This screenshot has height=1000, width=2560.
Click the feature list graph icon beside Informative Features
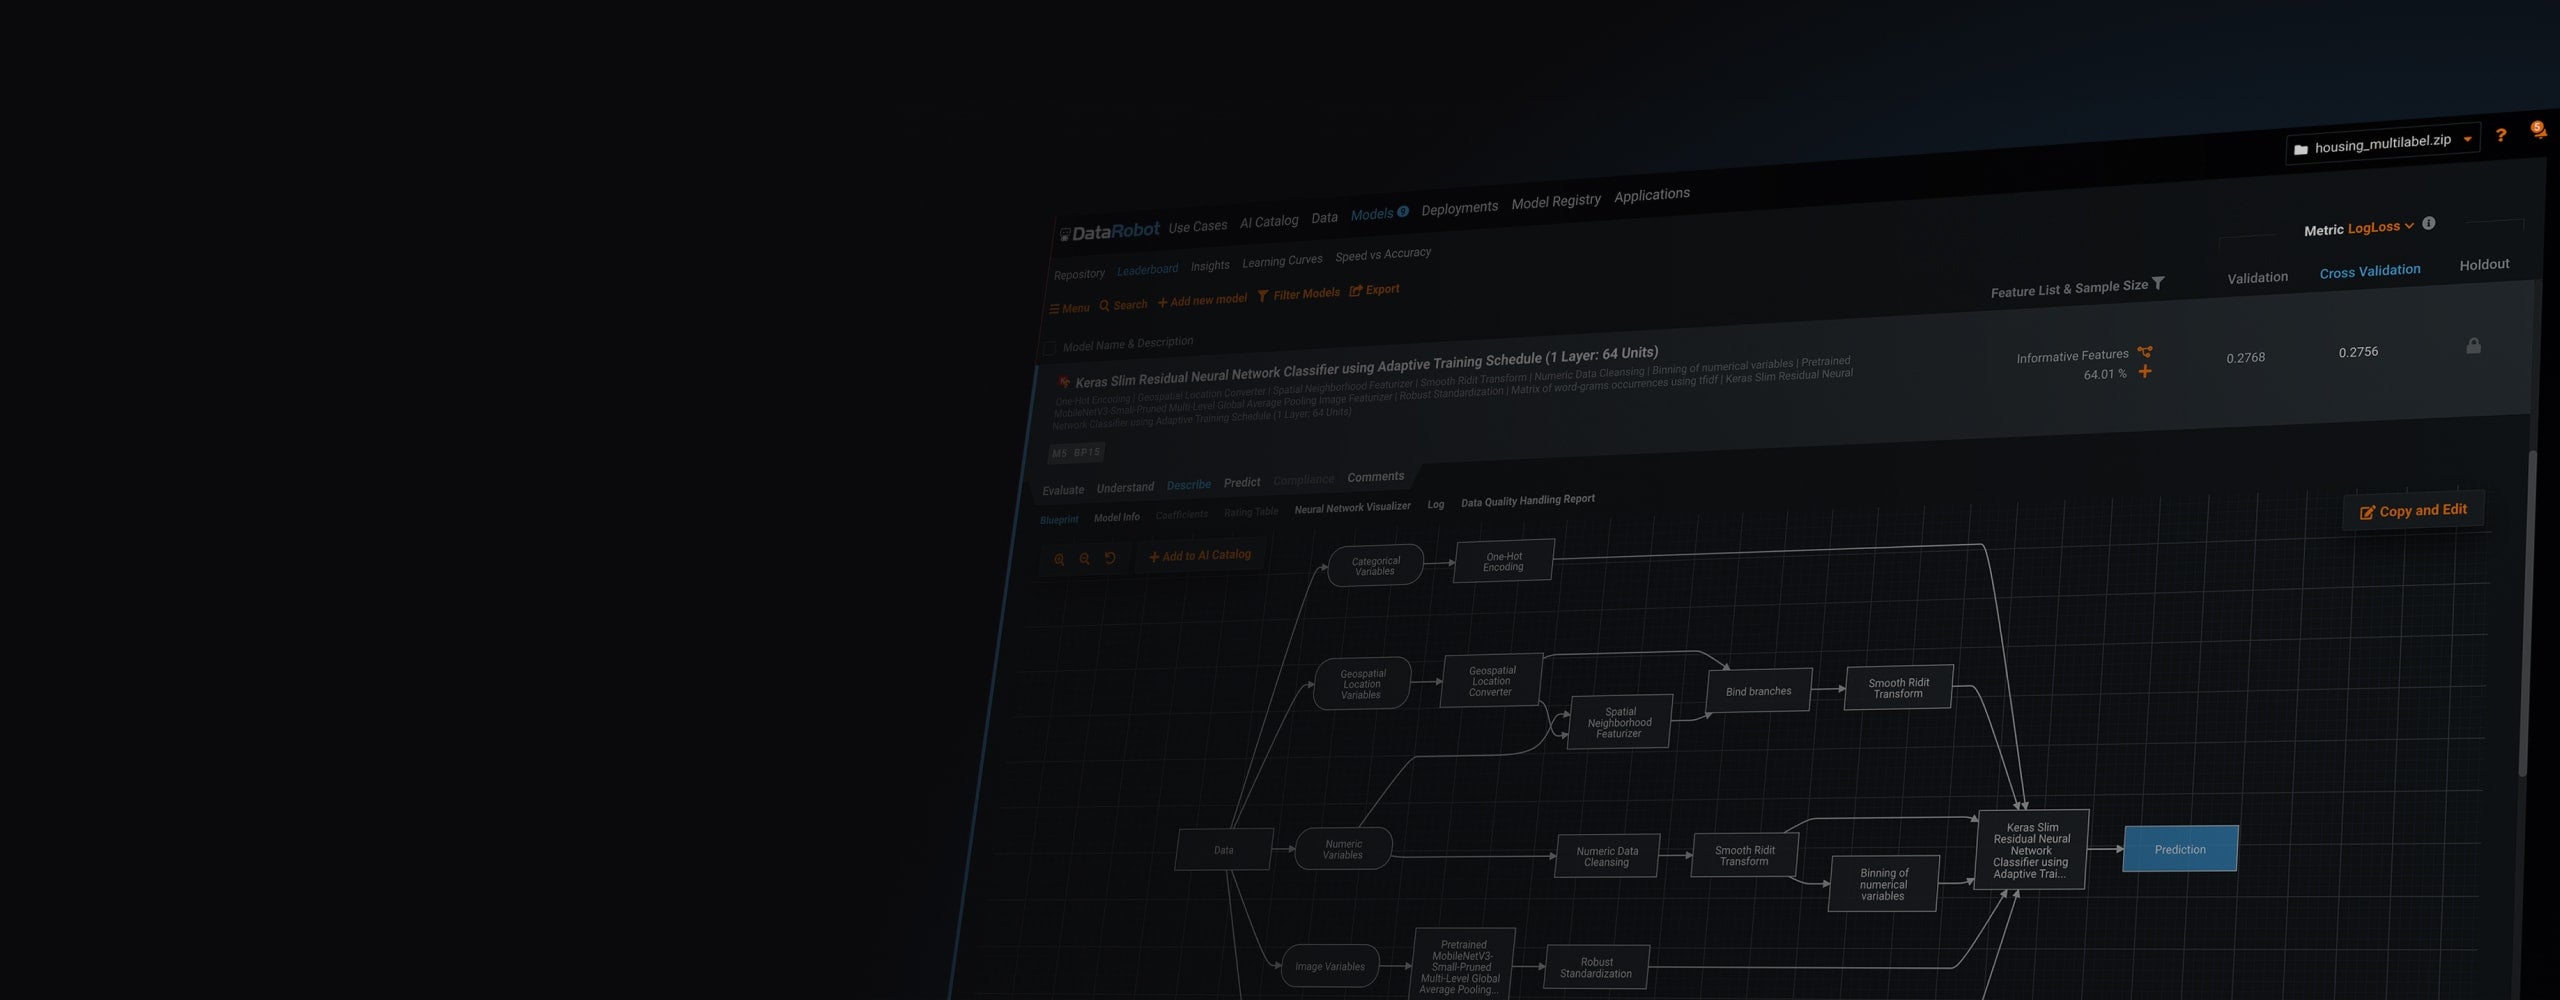2145,352
